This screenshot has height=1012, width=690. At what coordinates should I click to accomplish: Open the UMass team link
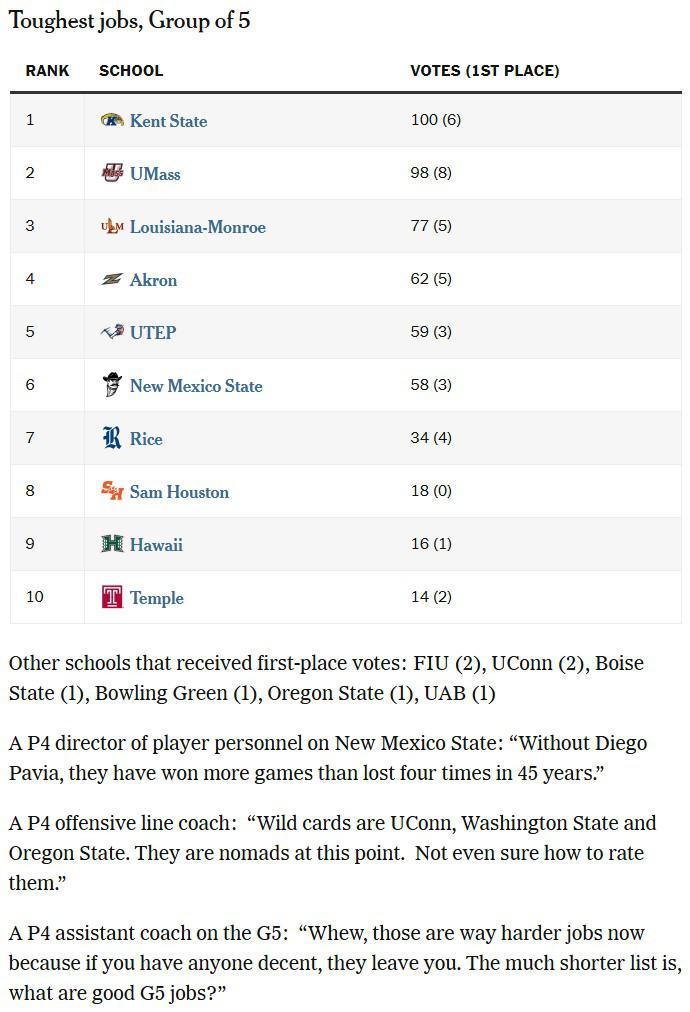coord(155,174)
